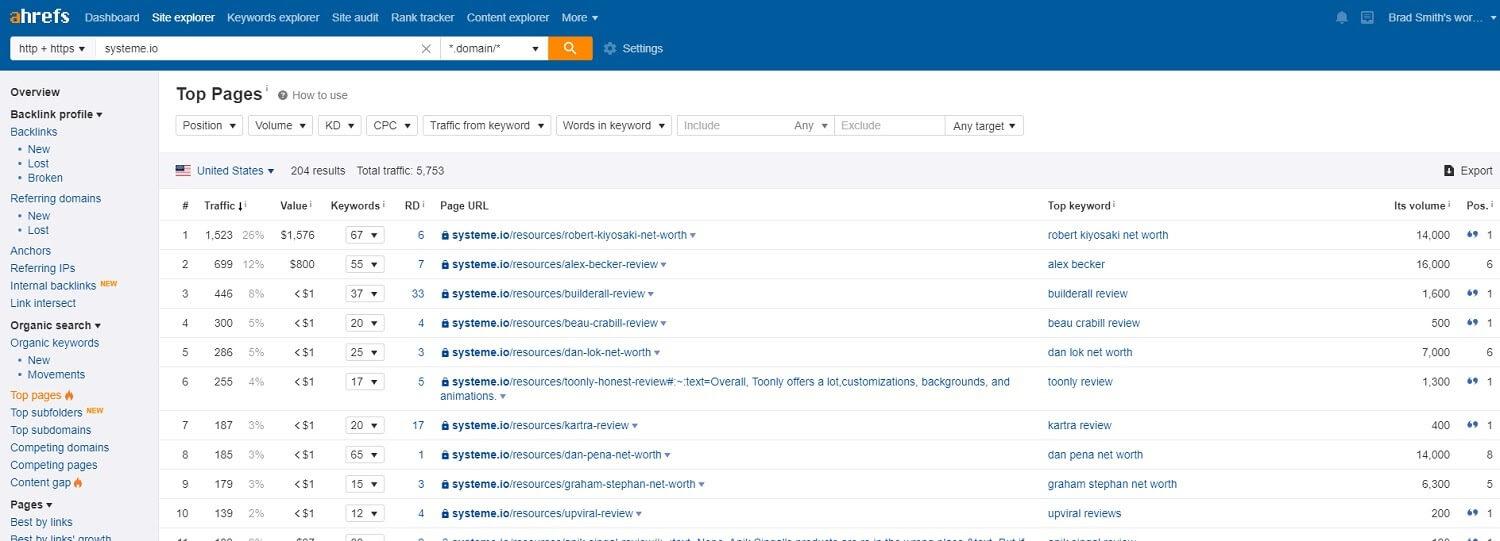Open Rank tracker tab
Image resolution: width=1500 pixels, height=541 pixels.
click(x=422, y=17)
